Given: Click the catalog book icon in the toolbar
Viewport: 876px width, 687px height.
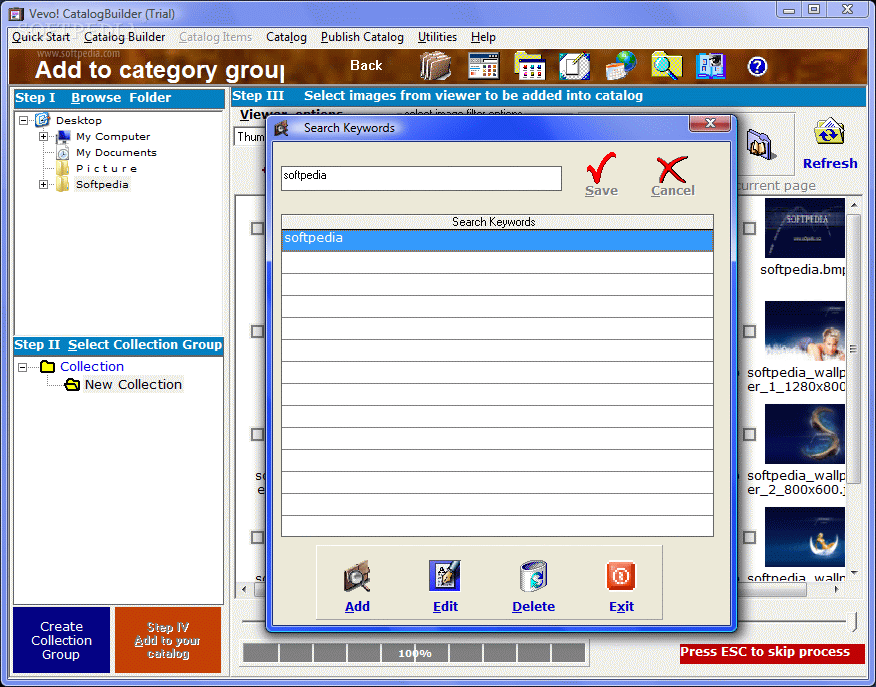Looking at the screenshot, I should point(711,66).
